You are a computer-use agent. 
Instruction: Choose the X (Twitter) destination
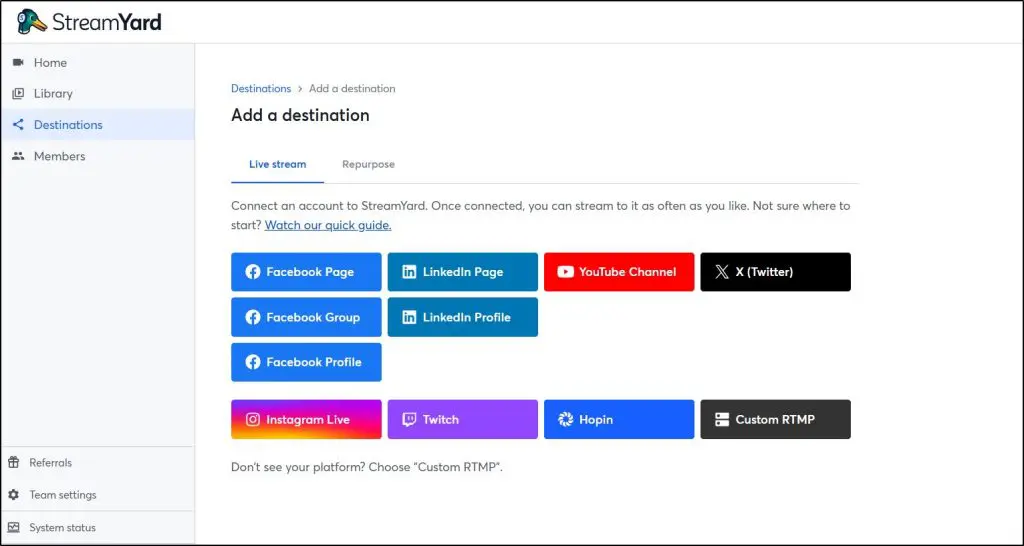[775, 272]
